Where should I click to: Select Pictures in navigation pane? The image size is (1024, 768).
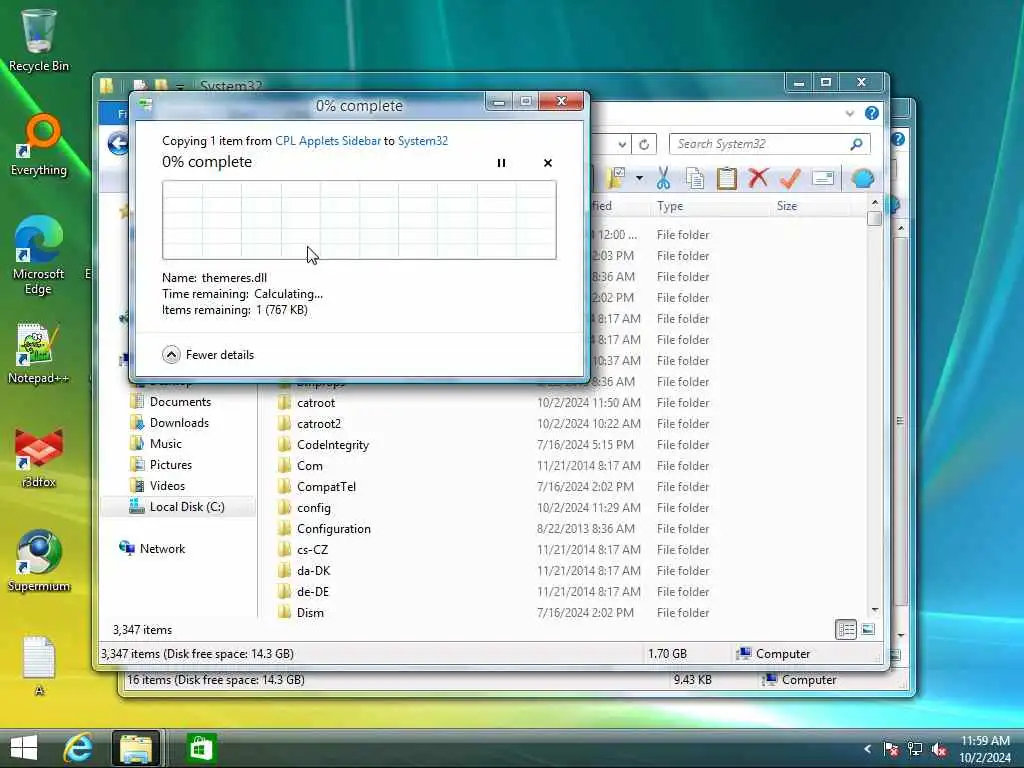(x=170, y=464)
